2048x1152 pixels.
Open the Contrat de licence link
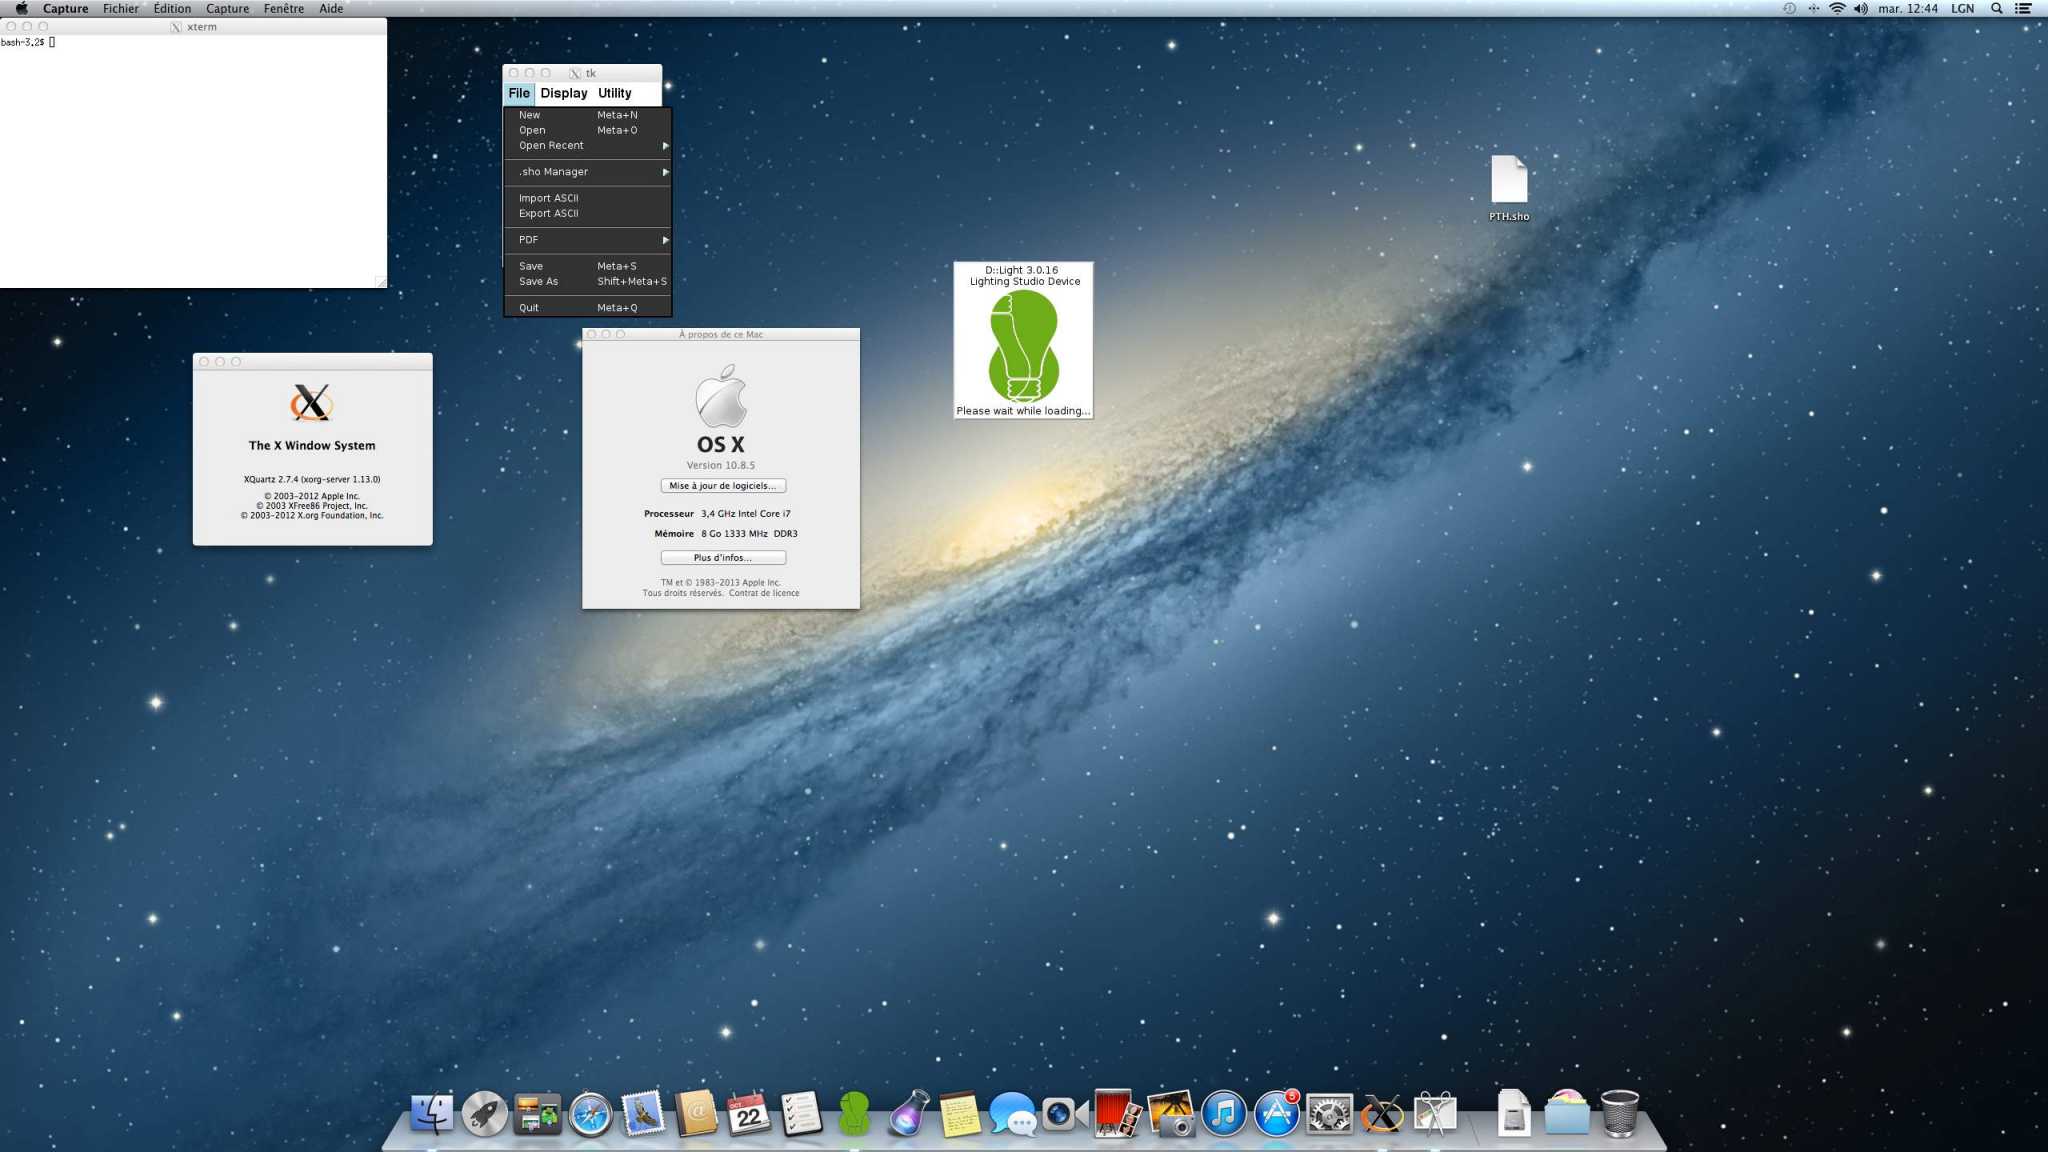coord(764,594)
